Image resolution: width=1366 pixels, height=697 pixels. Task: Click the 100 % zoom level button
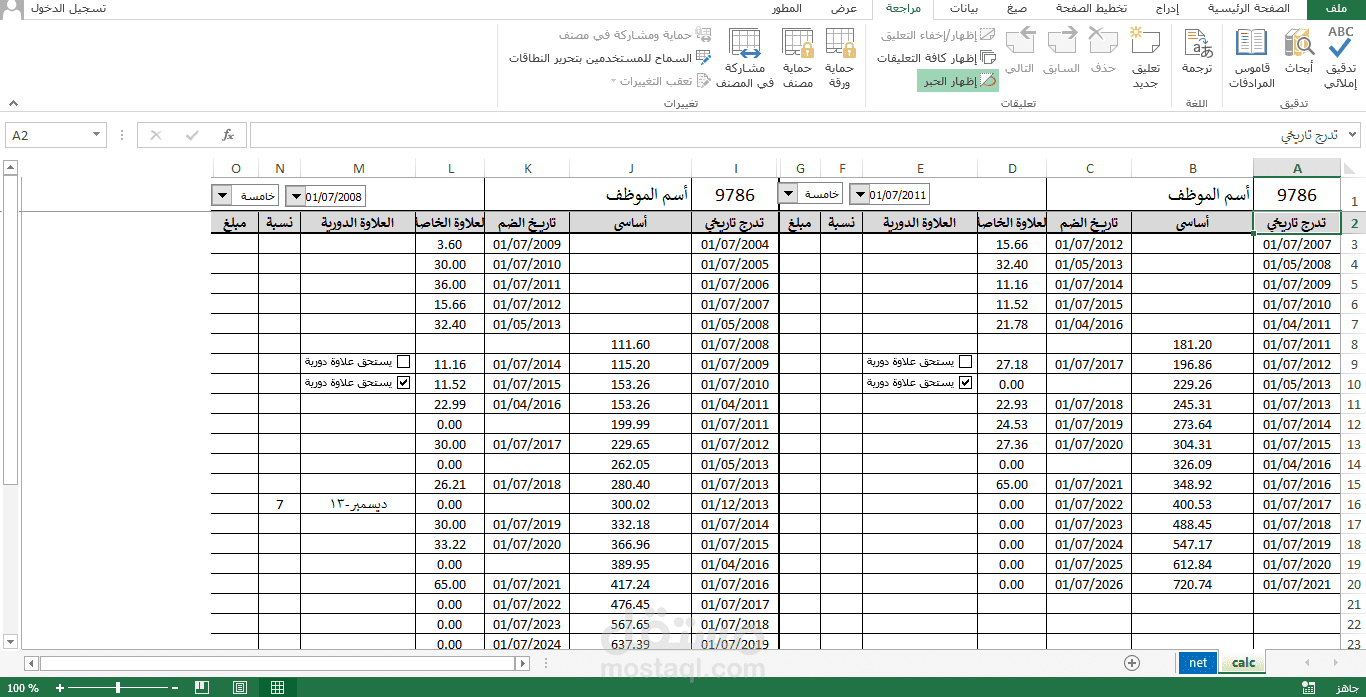pos(23,688)
